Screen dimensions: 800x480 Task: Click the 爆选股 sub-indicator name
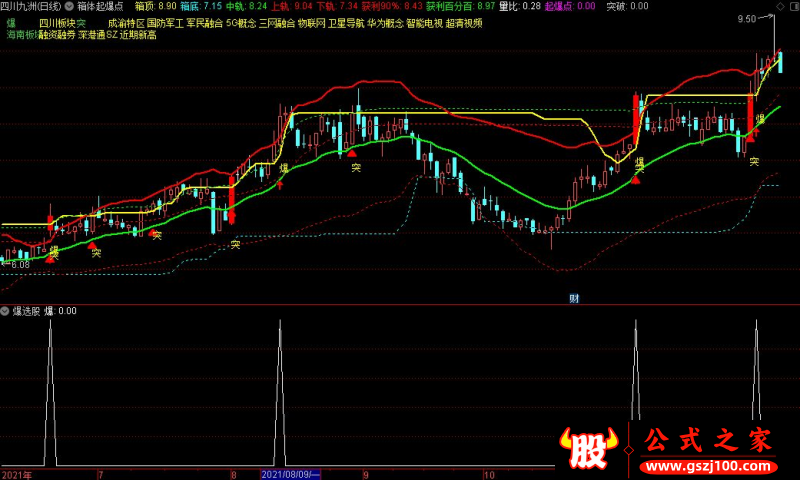[26, 311]
